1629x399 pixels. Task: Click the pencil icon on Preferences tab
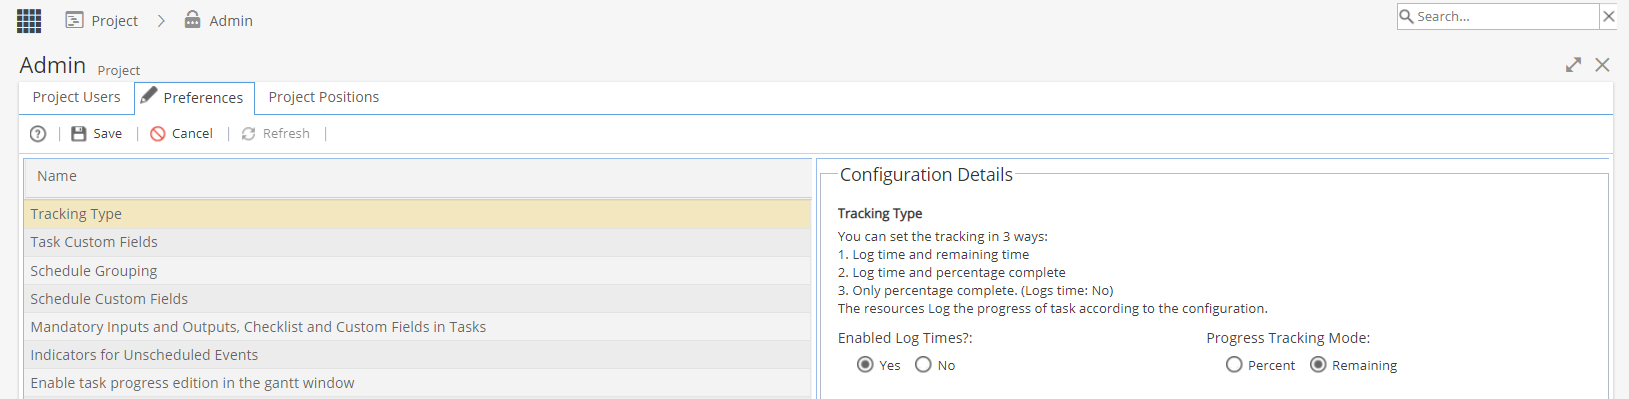pos(148,95)
